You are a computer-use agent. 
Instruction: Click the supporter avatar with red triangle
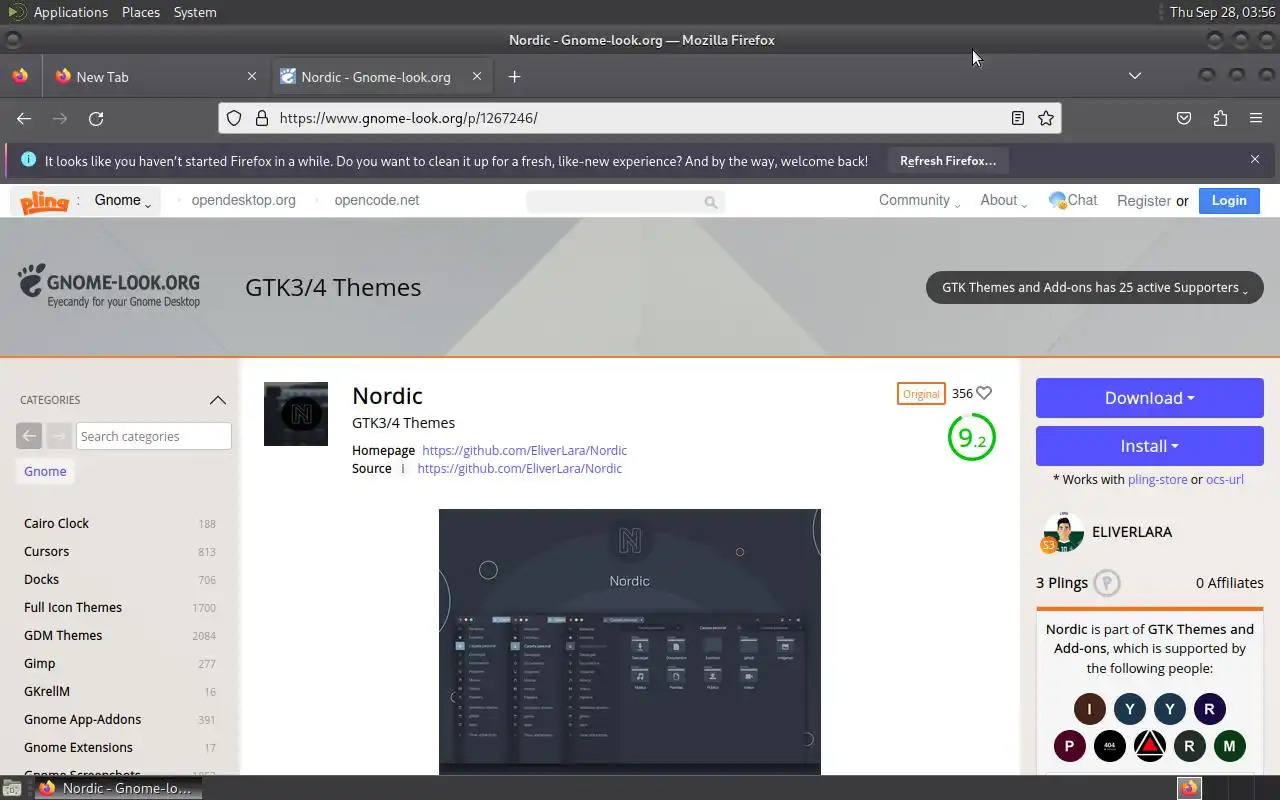pyautogui.click(x=1150, y=745)
